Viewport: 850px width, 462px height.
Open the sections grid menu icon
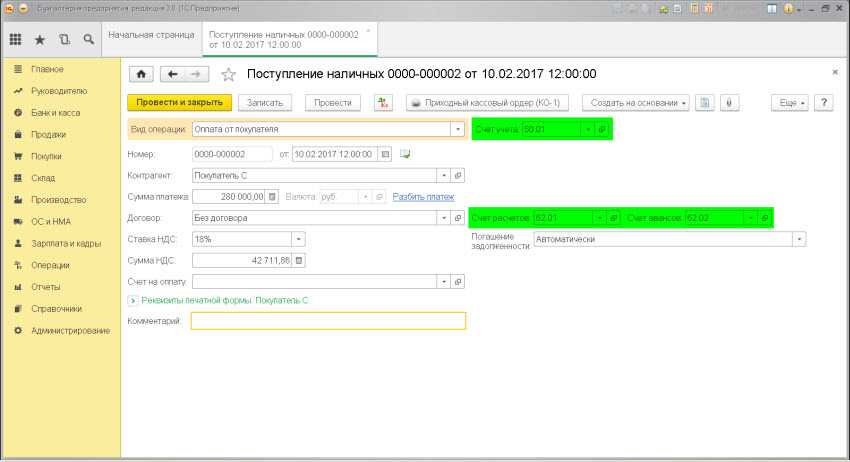(x=16, y=40)
